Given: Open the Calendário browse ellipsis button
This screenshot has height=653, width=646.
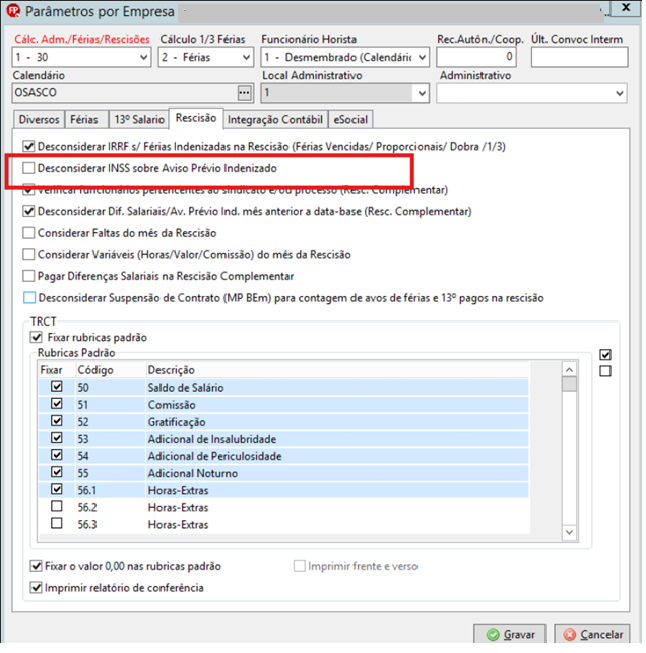Looking at the screenshot, I should [244, 93].
